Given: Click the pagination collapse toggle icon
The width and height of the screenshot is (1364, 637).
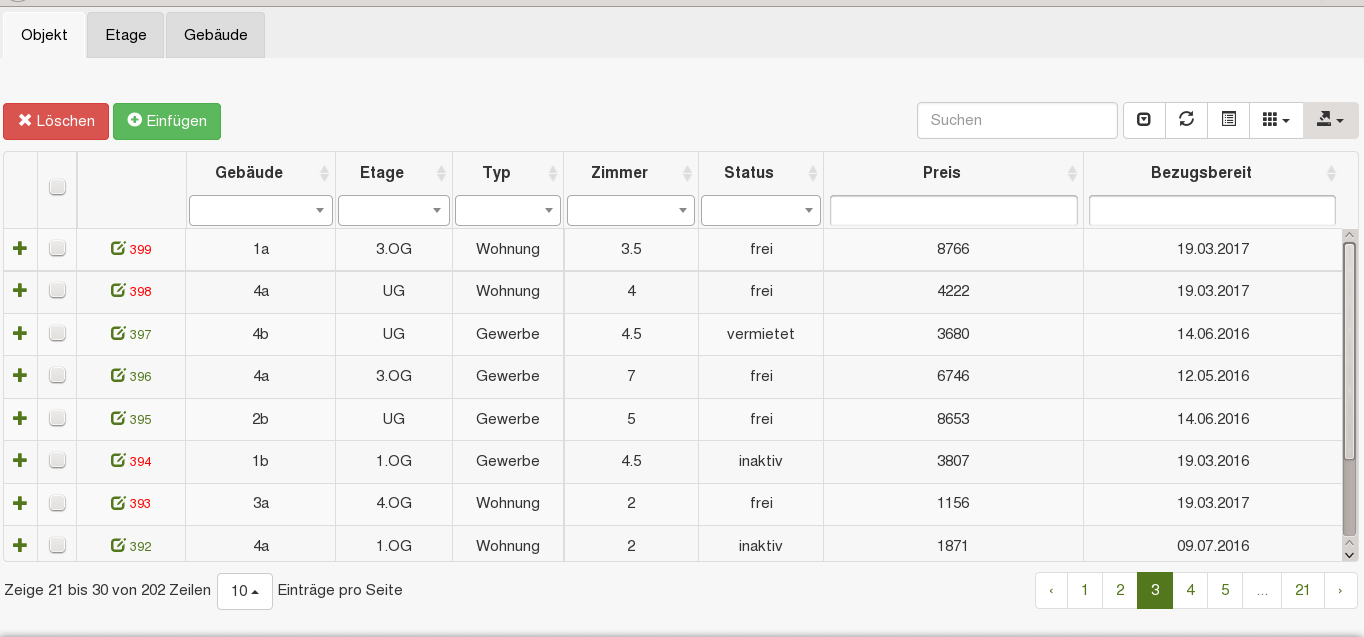Looking at the screenshot, I should [x=1144, y=120].
